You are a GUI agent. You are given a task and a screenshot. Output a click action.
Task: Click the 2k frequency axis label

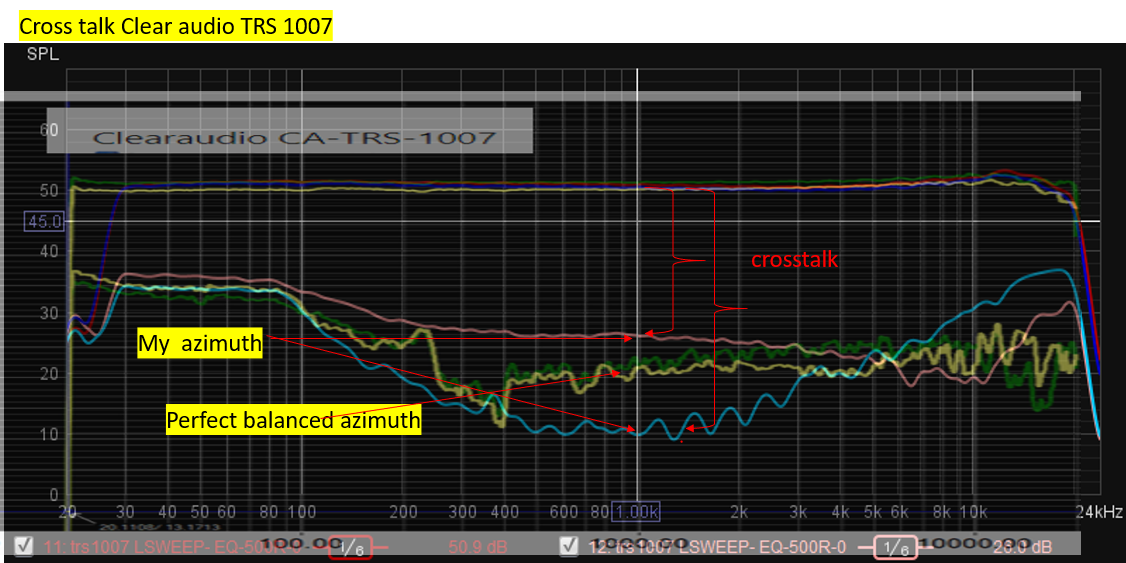coord(739,512)
